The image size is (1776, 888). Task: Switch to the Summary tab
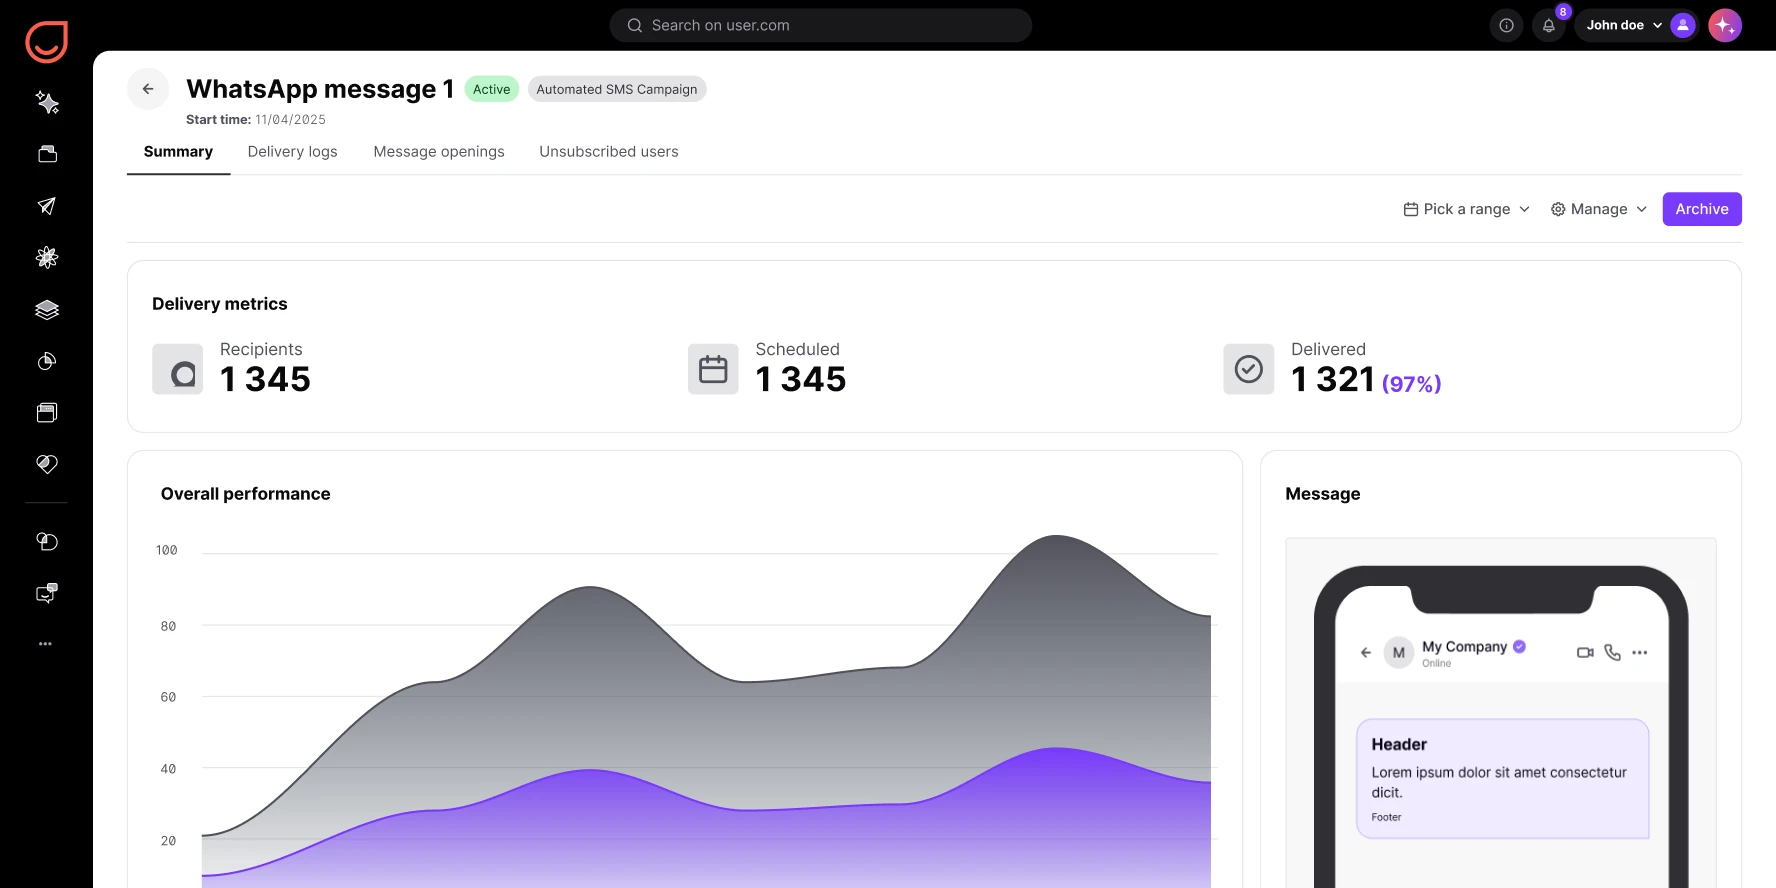(178, 151)
